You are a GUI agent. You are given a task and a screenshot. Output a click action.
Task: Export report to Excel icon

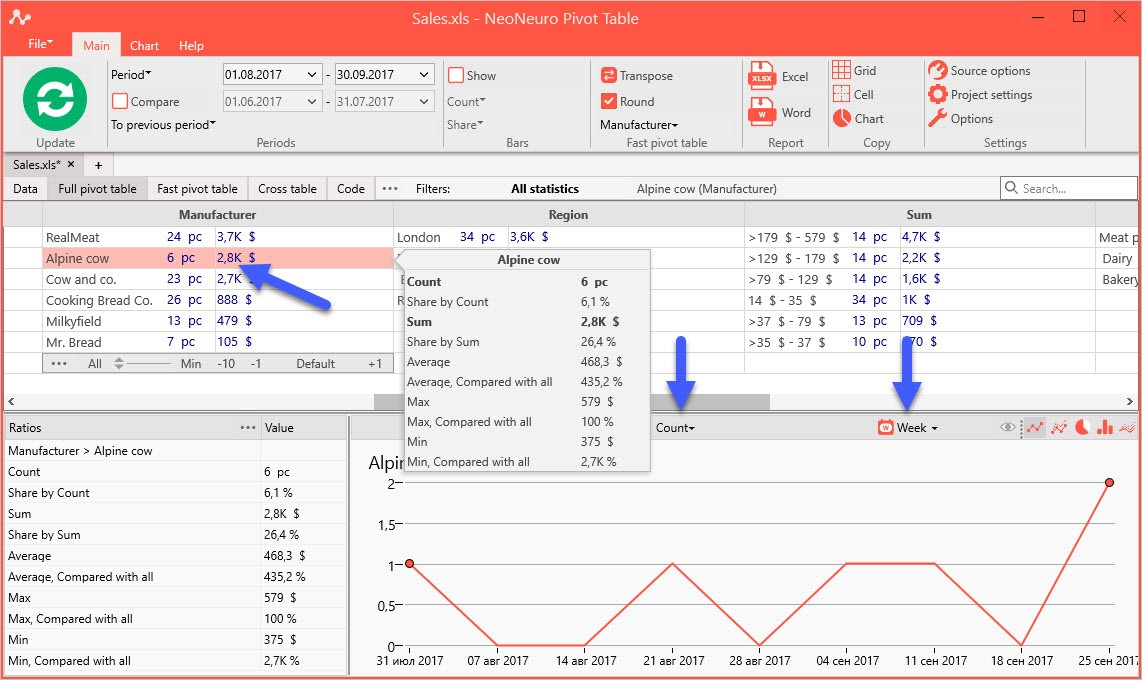762,76
